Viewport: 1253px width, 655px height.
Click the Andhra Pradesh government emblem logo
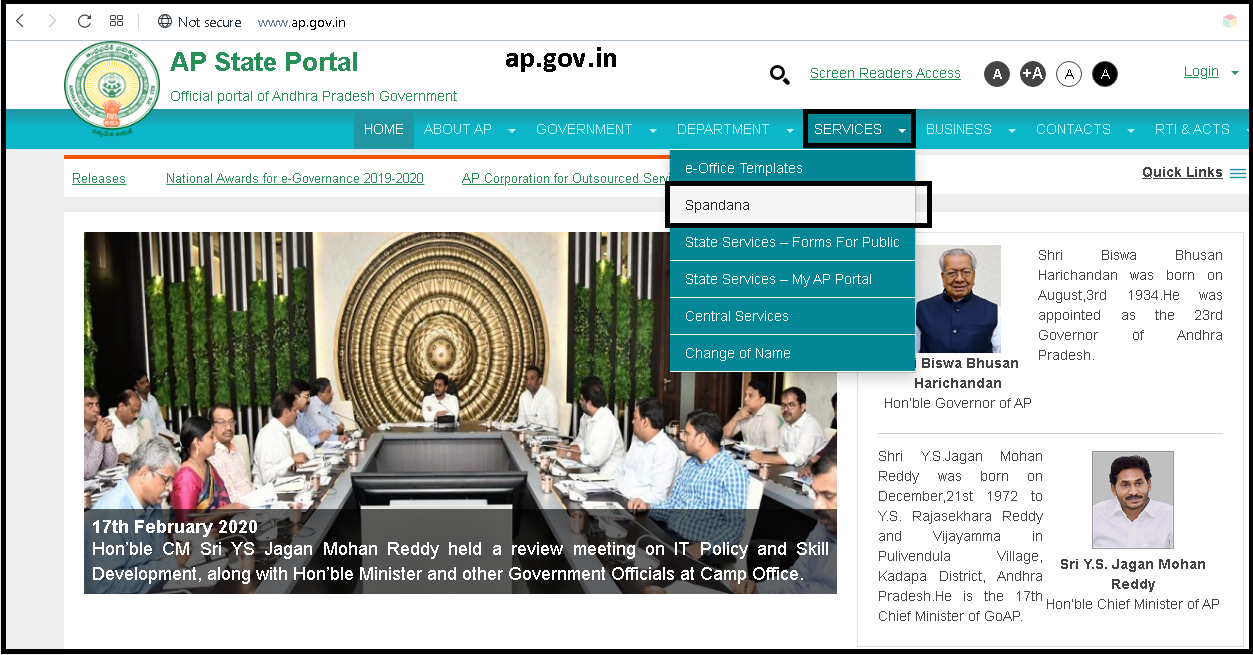pos(112,89)
